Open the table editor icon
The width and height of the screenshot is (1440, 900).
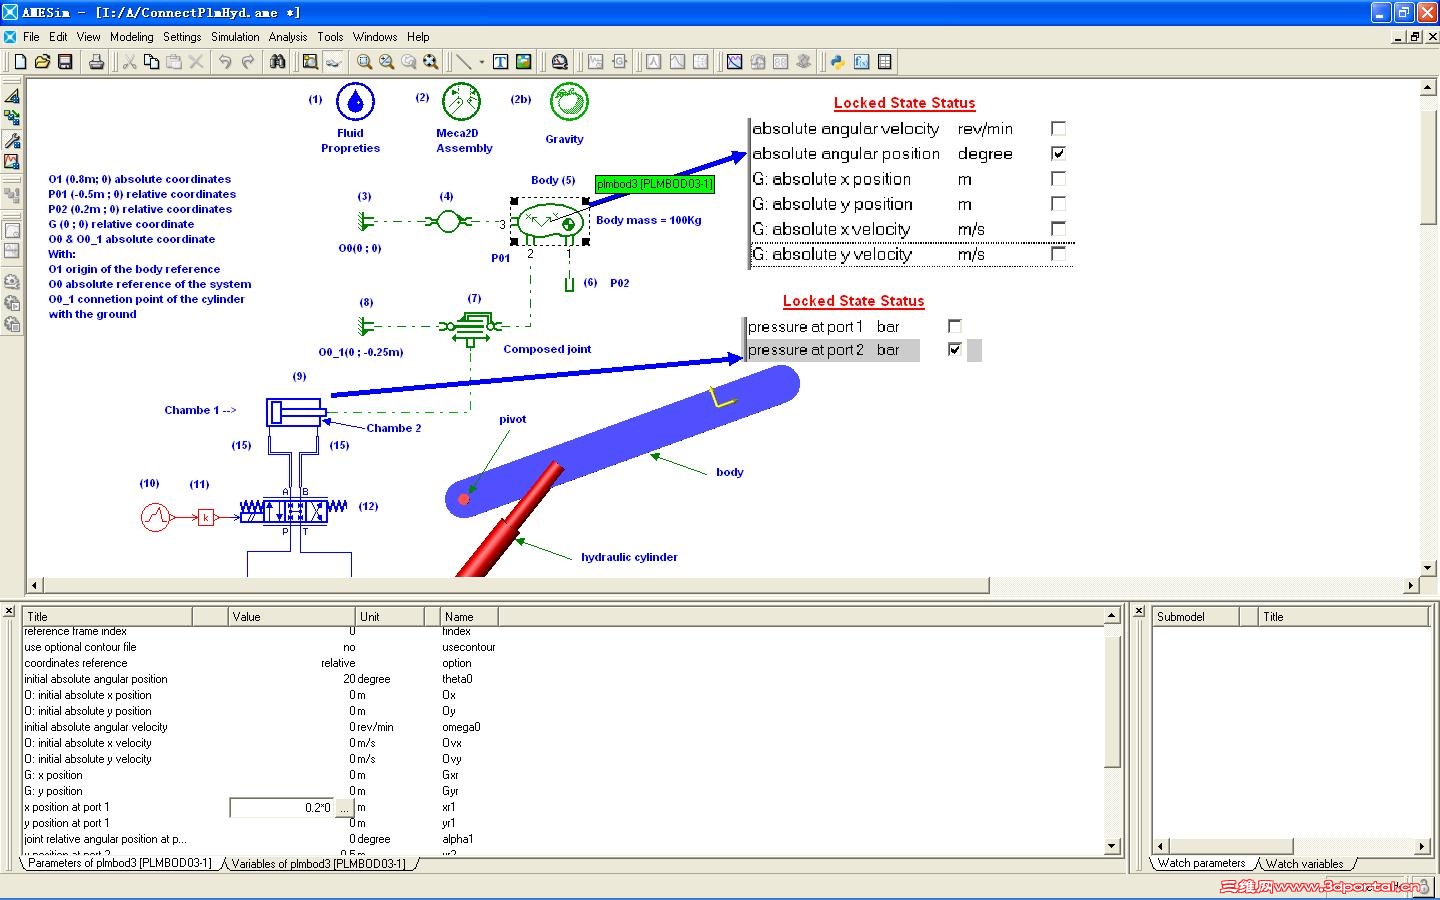click(x=884, y=62)
